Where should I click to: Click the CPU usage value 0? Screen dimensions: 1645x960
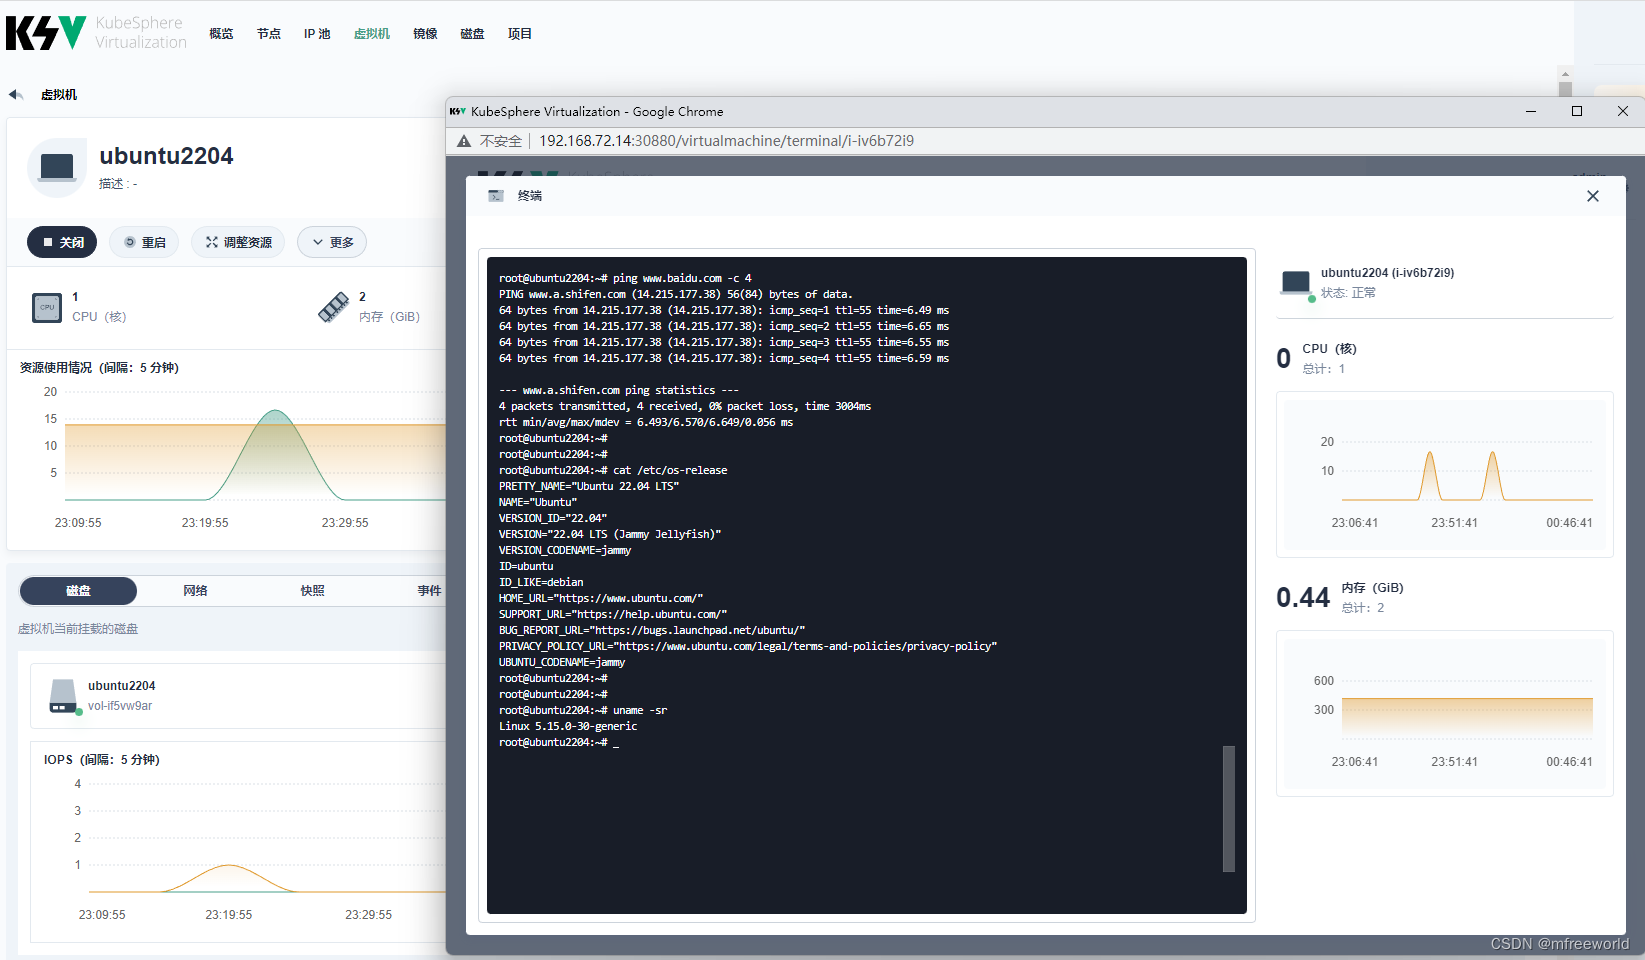(x=1284, y=359)
